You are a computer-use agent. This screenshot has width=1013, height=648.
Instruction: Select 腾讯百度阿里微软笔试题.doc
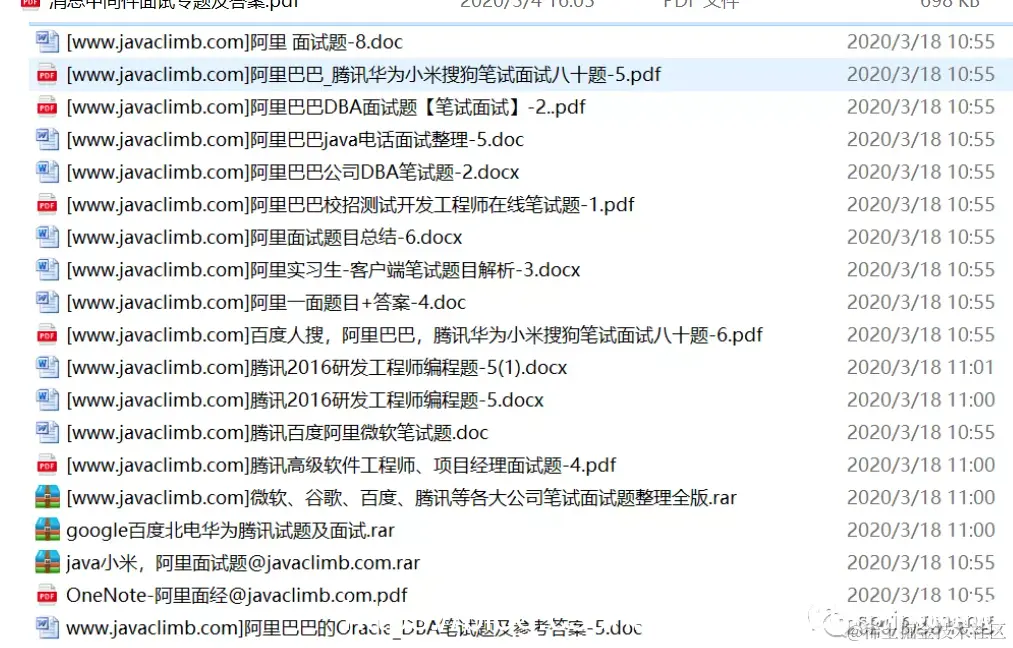(277, 432)
